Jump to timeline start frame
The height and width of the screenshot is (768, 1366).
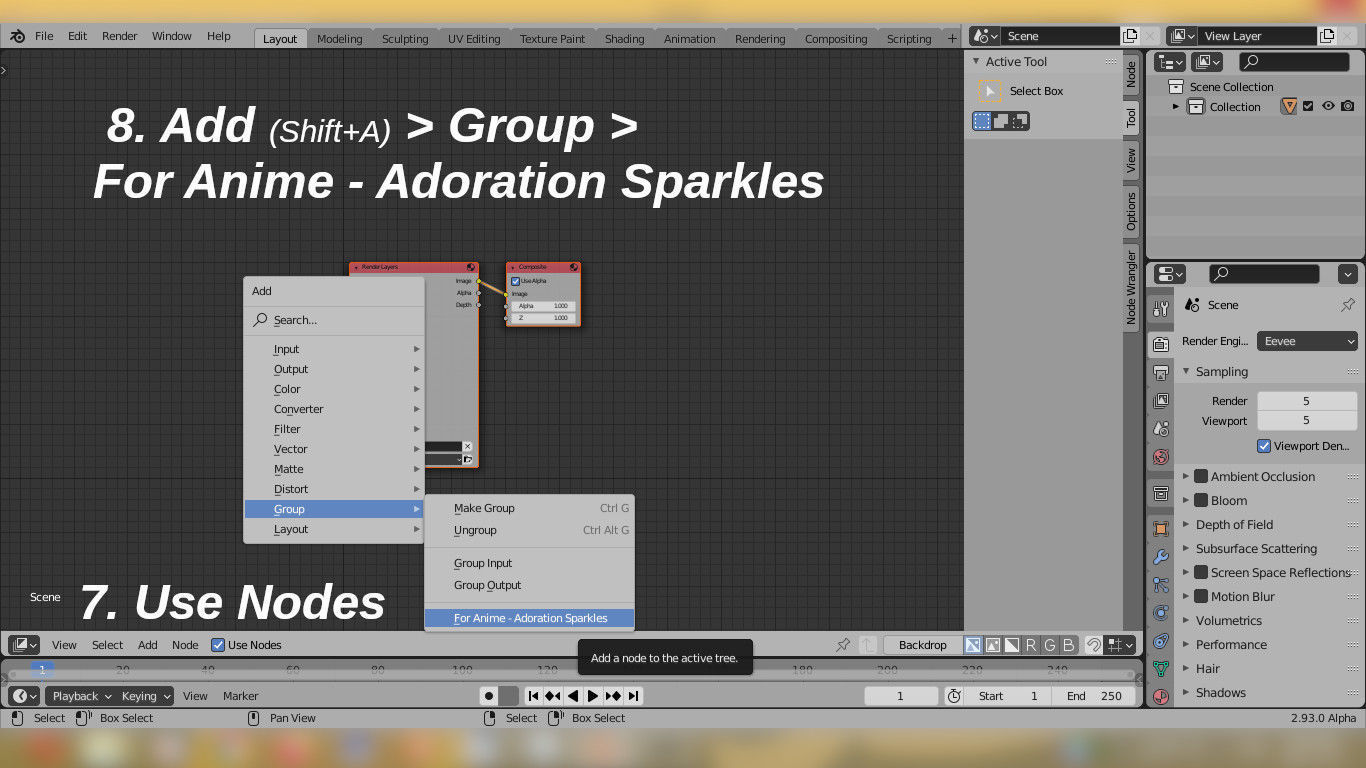tap(533, 696)
